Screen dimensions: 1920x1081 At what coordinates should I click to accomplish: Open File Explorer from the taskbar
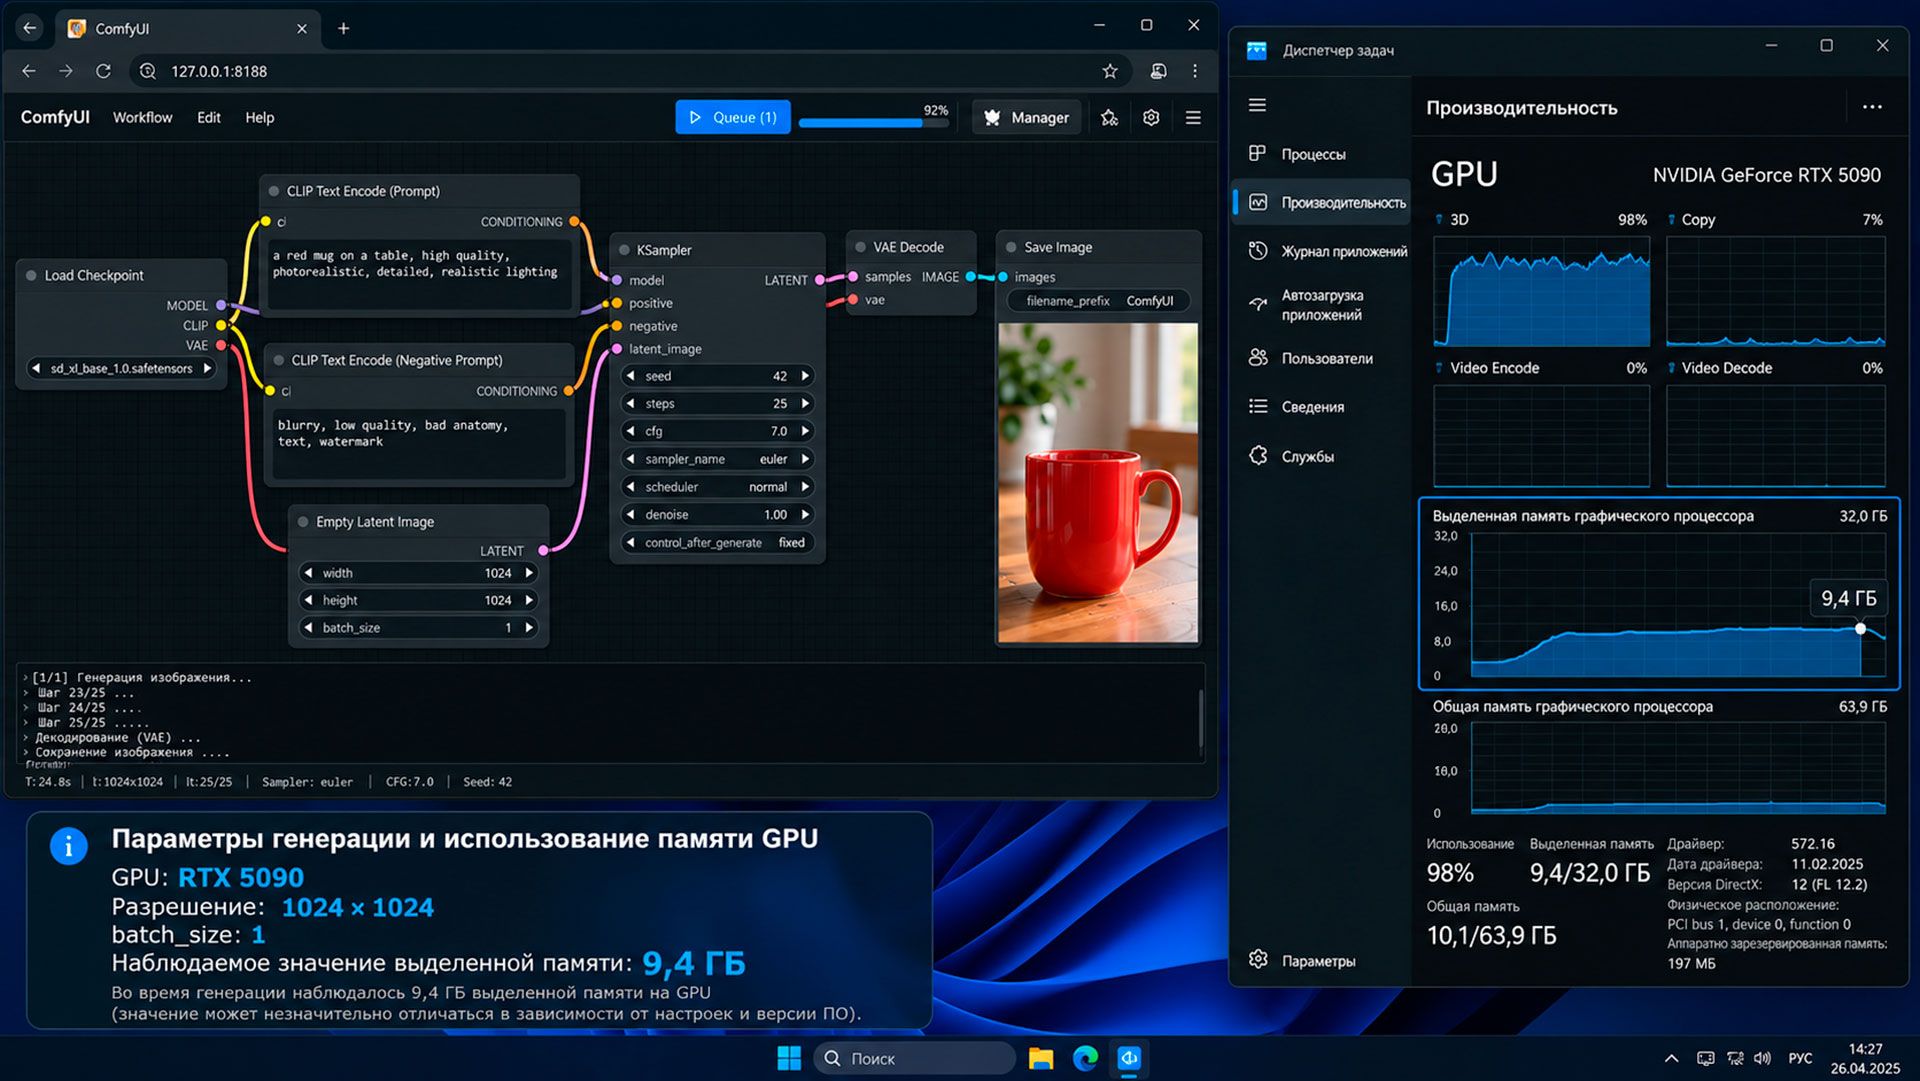1041,1058
